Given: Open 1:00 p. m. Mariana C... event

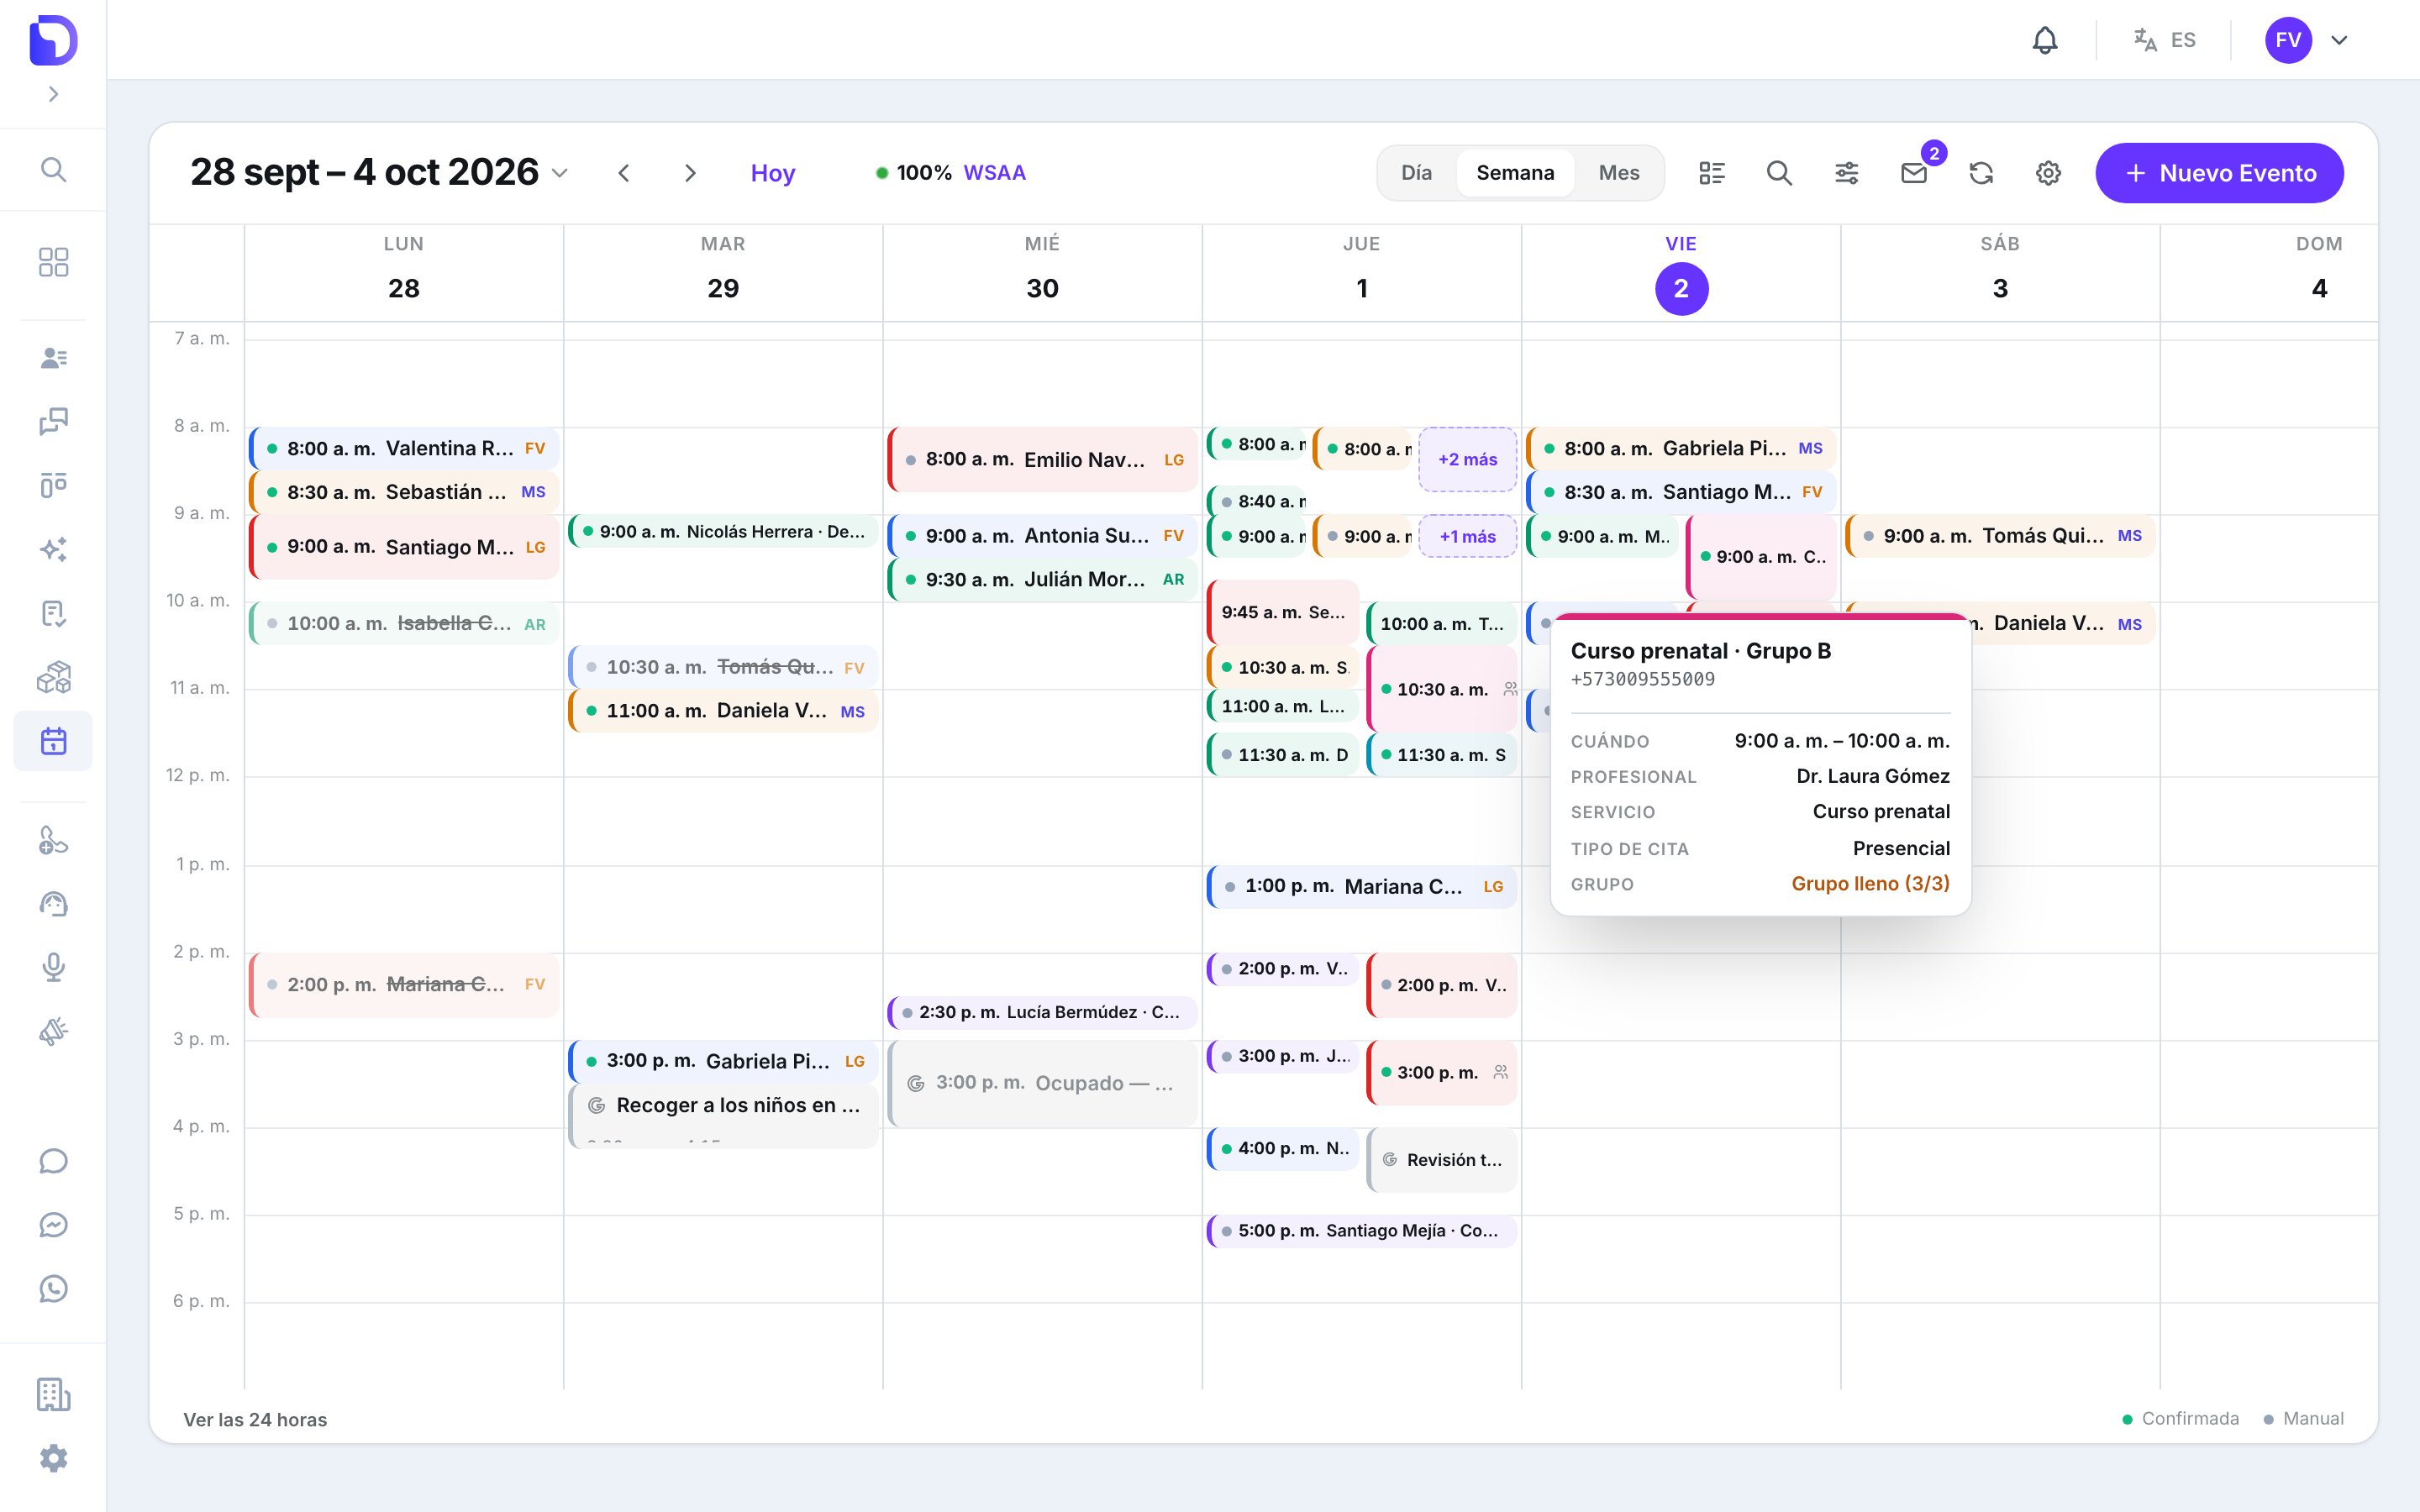Looking at the screenshot, I should pos(1362,886).
